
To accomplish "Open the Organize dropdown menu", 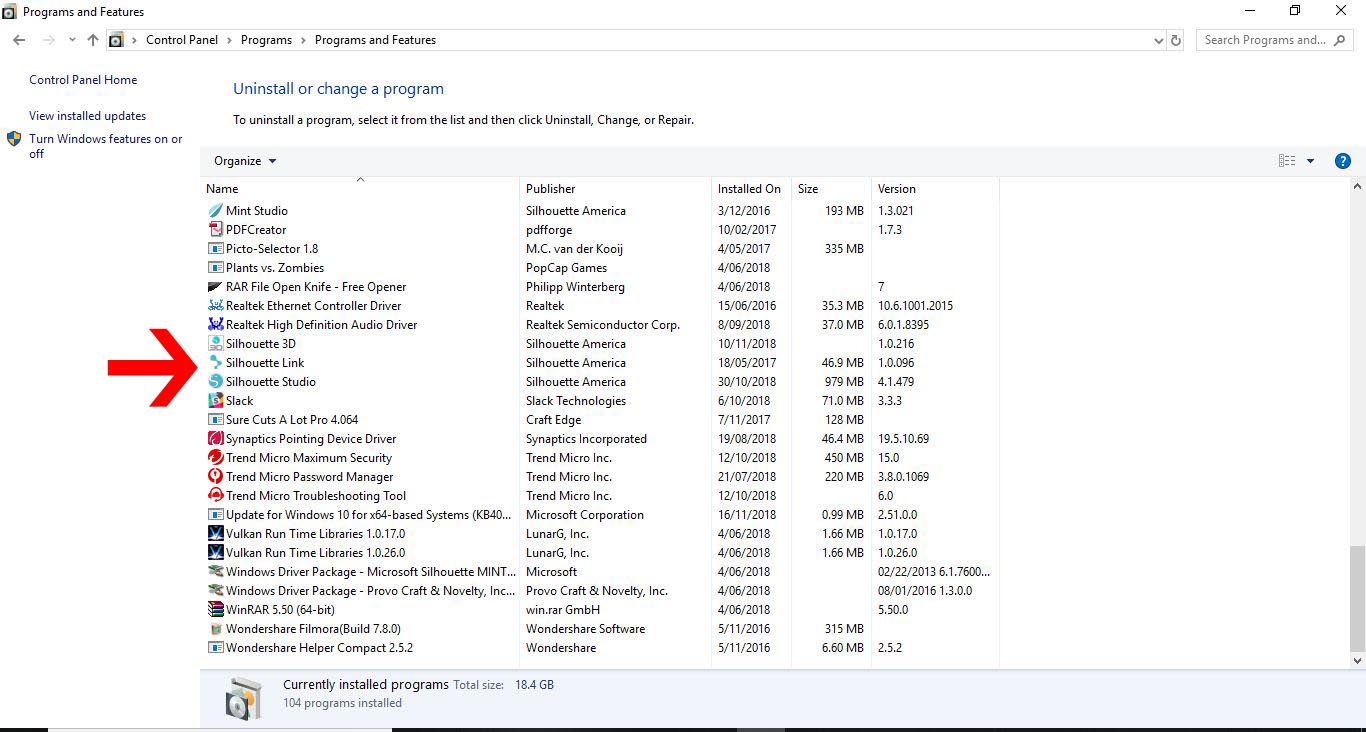I will tap(245, 161).
